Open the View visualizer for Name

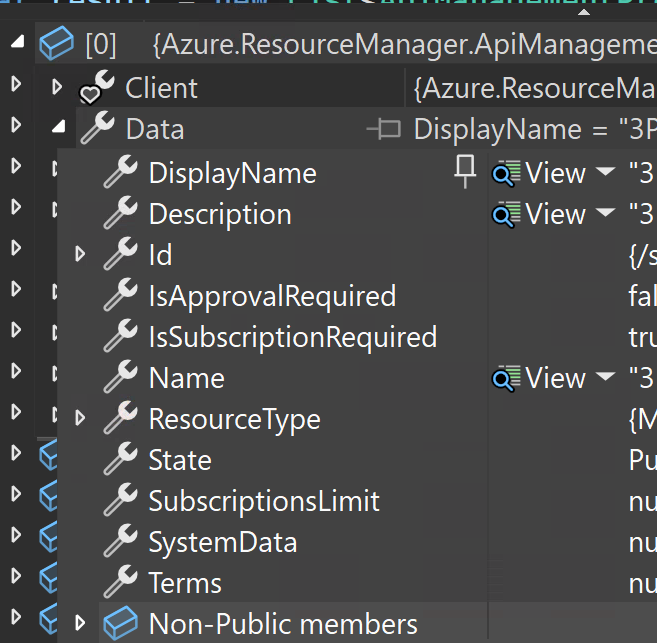point(555,378)
